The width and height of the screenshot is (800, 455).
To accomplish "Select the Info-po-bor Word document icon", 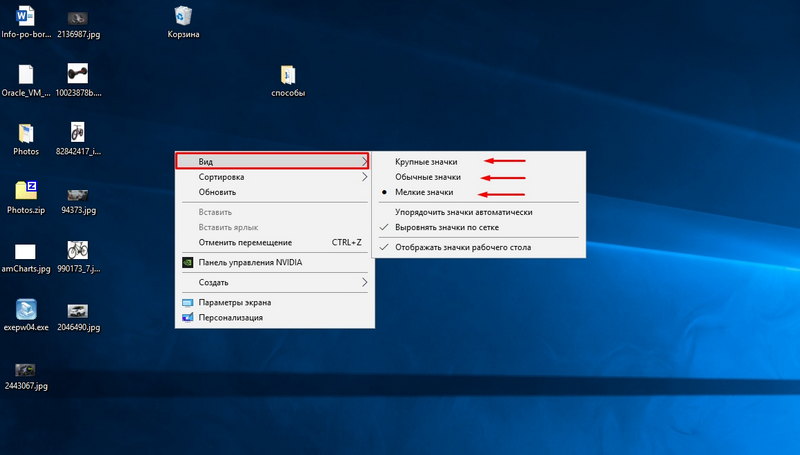I will coord(26,16).
